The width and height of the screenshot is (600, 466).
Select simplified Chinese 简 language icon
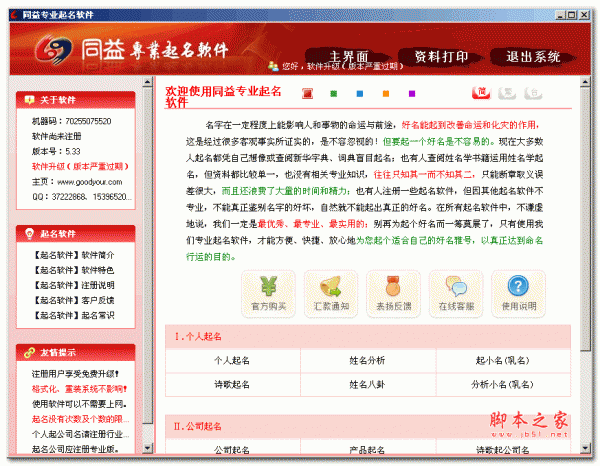pyautogui.click(x=481, y=93)
